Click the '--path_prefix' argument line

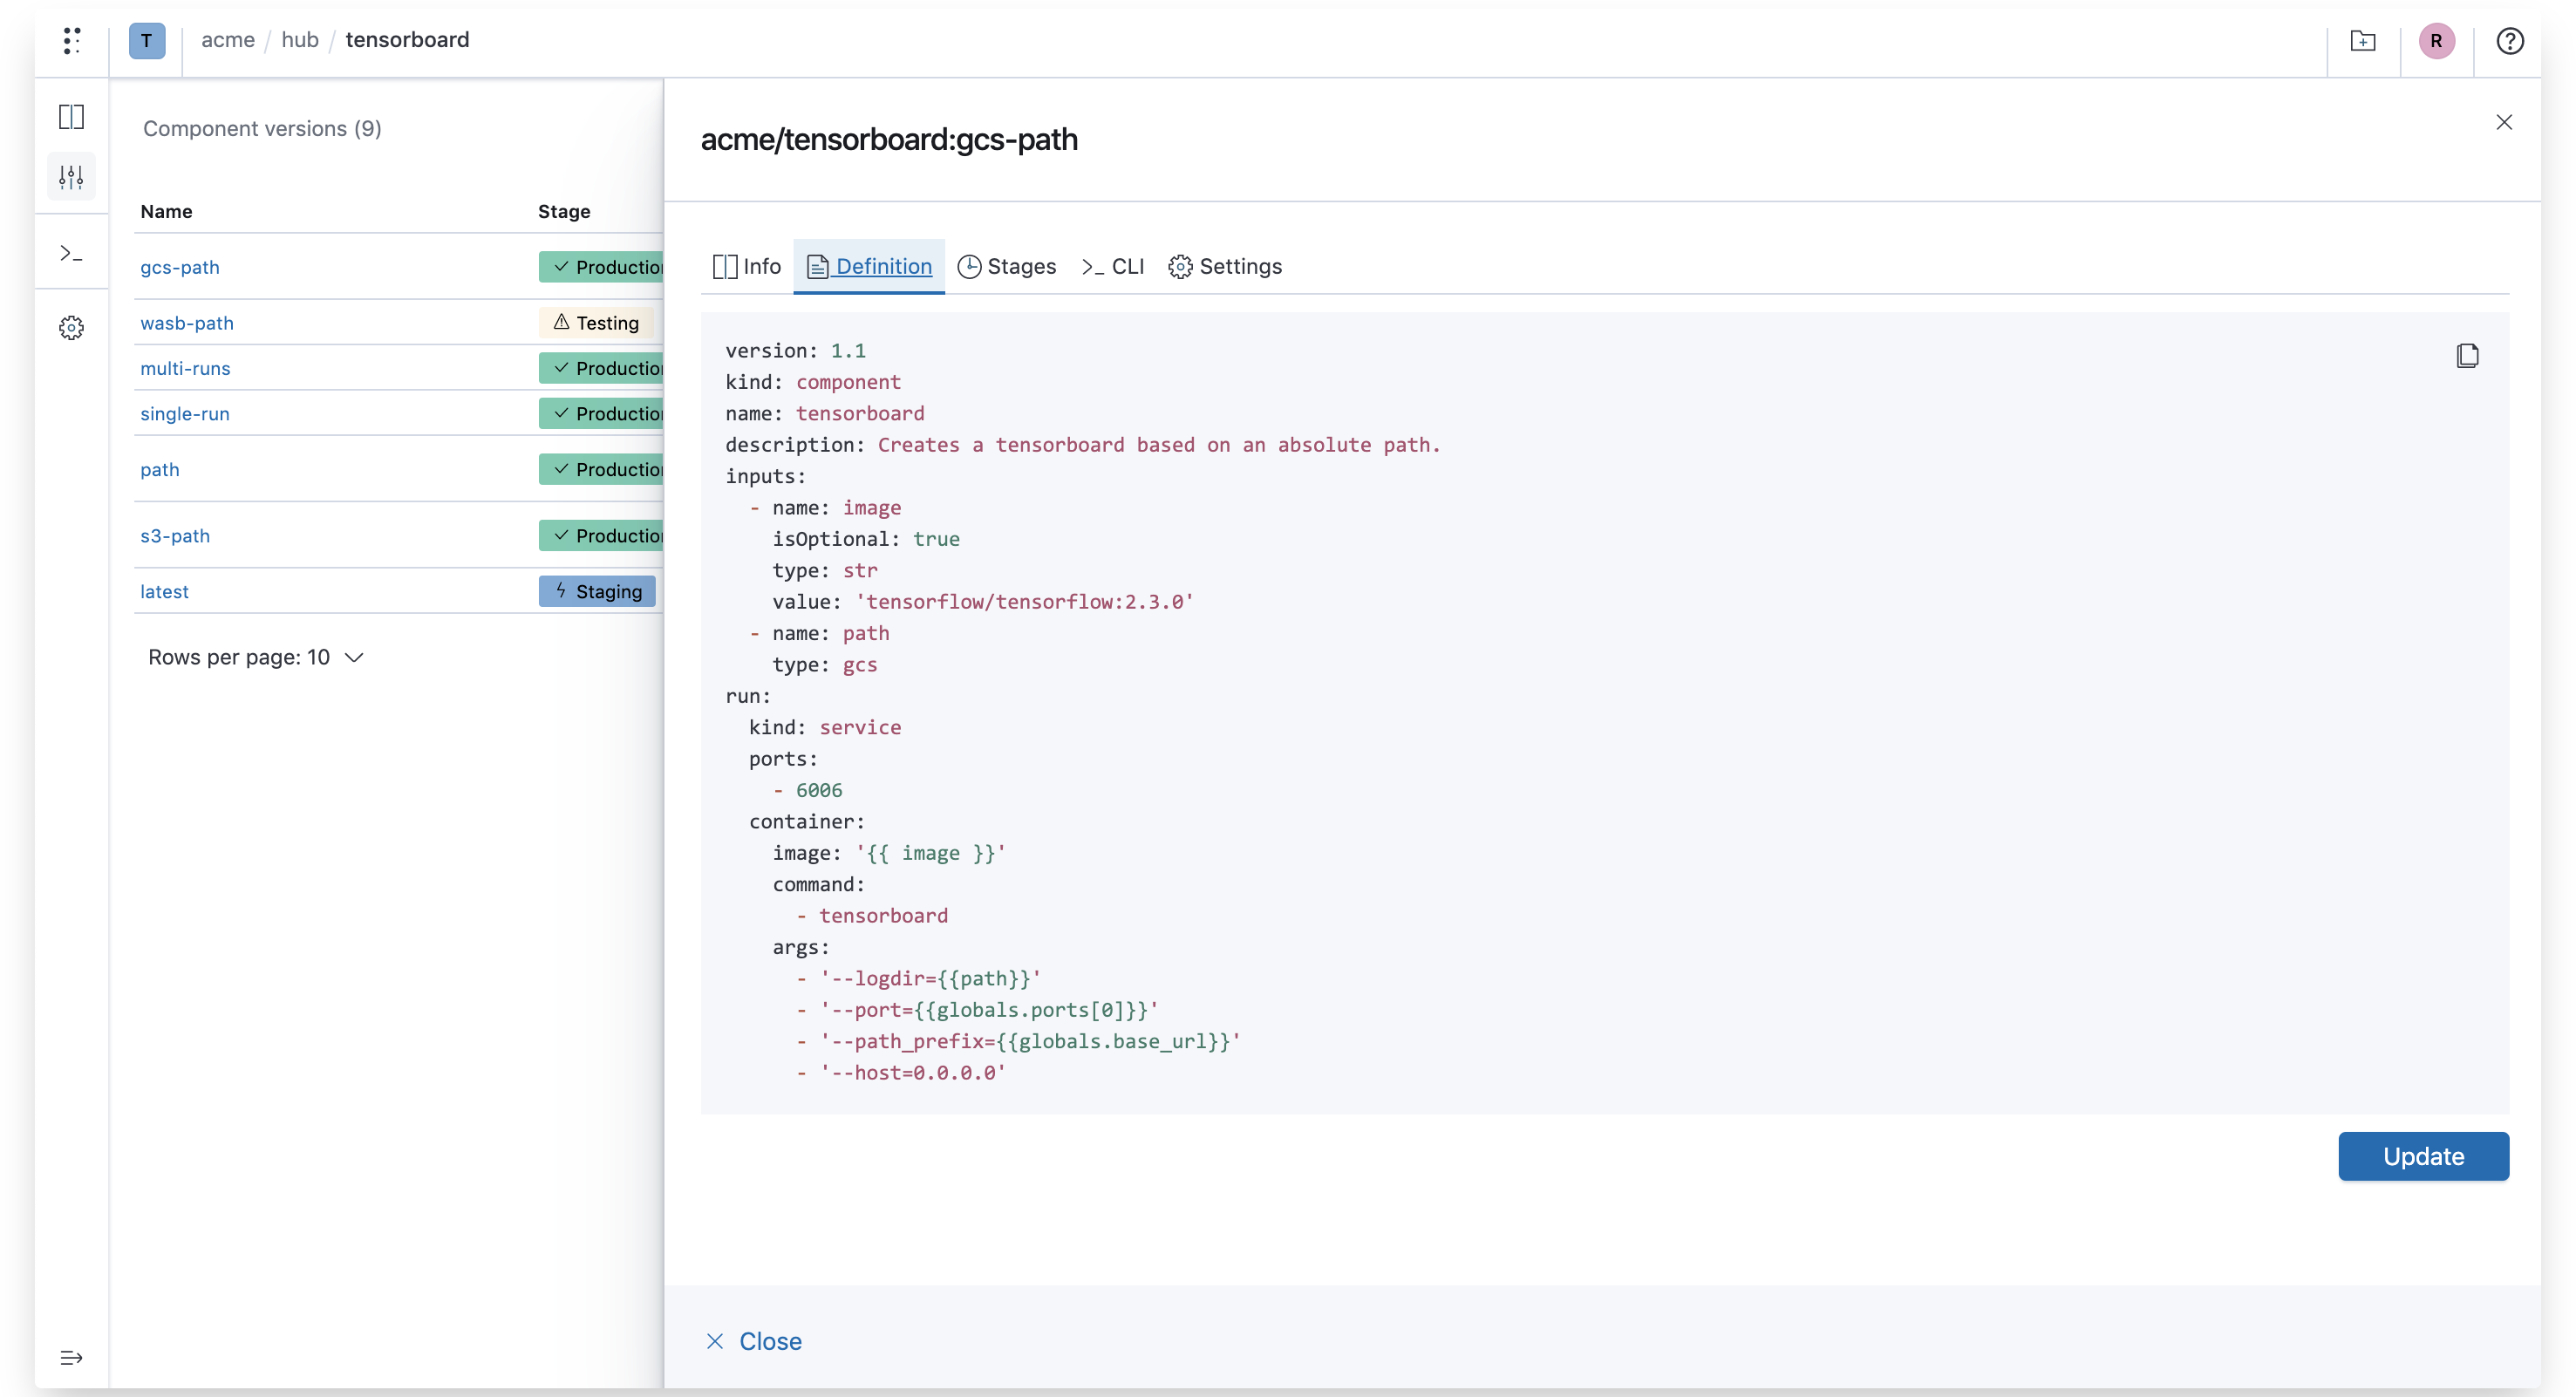tap(1030, 1041)
